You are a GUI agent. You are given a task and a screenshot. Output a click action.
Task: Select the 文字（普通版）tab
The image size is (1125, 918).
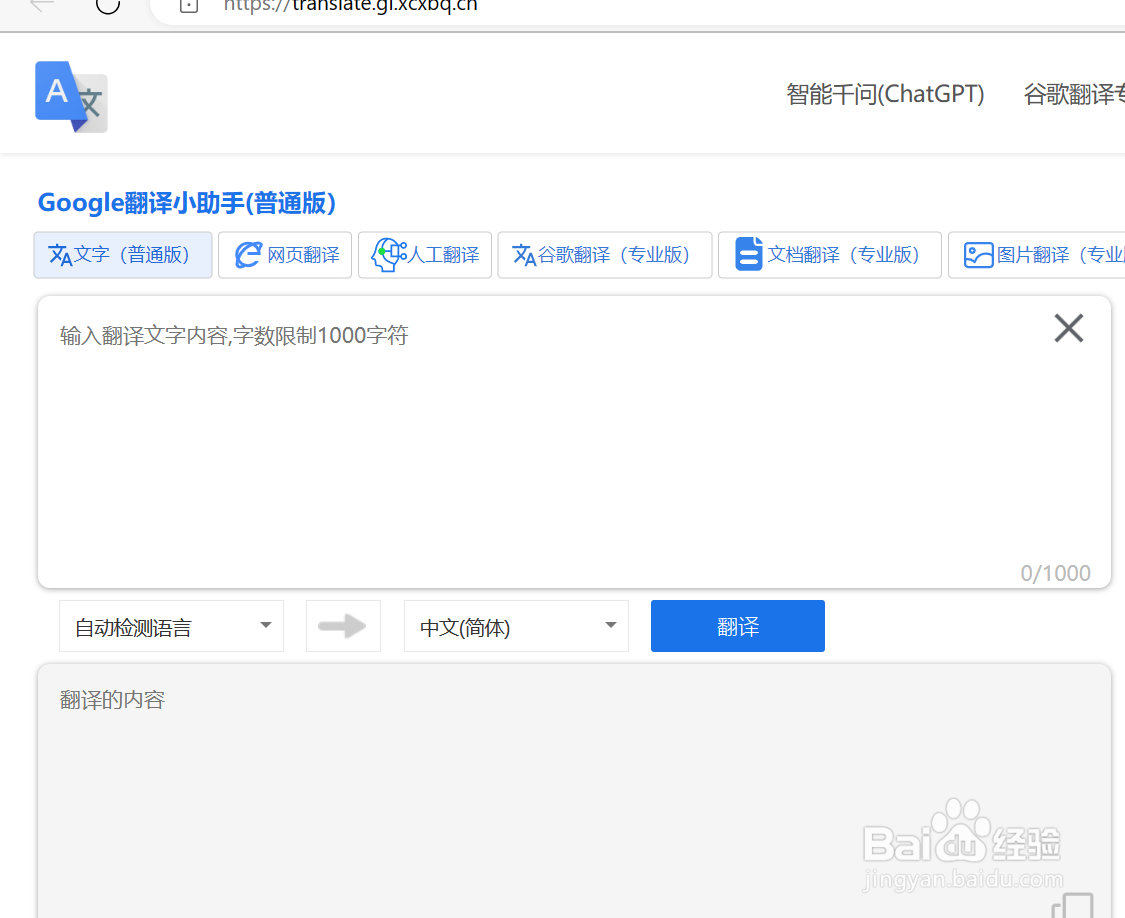[123, 255]
